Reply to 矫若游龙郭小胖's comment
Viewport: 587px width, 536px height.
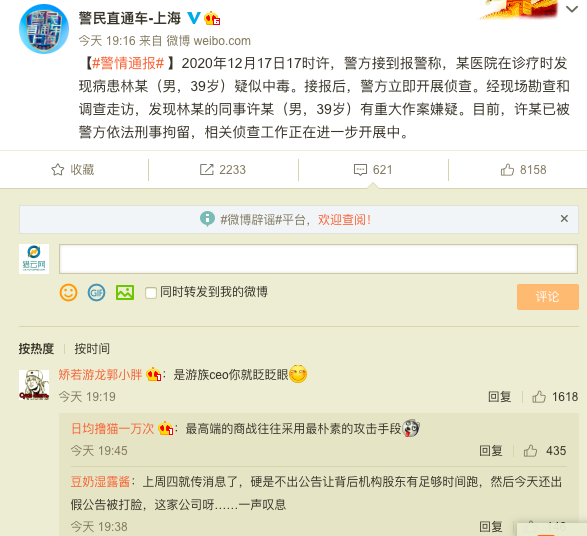pos(499,396)
